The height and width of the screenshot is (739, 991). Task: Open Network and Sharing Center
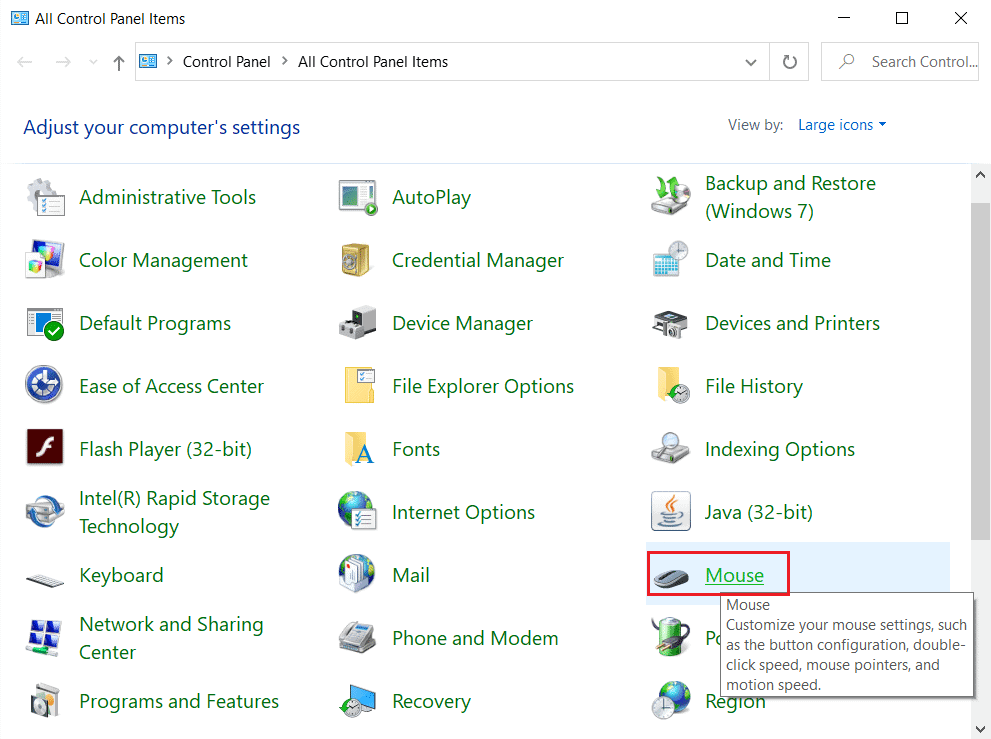(x=170, y=637)
